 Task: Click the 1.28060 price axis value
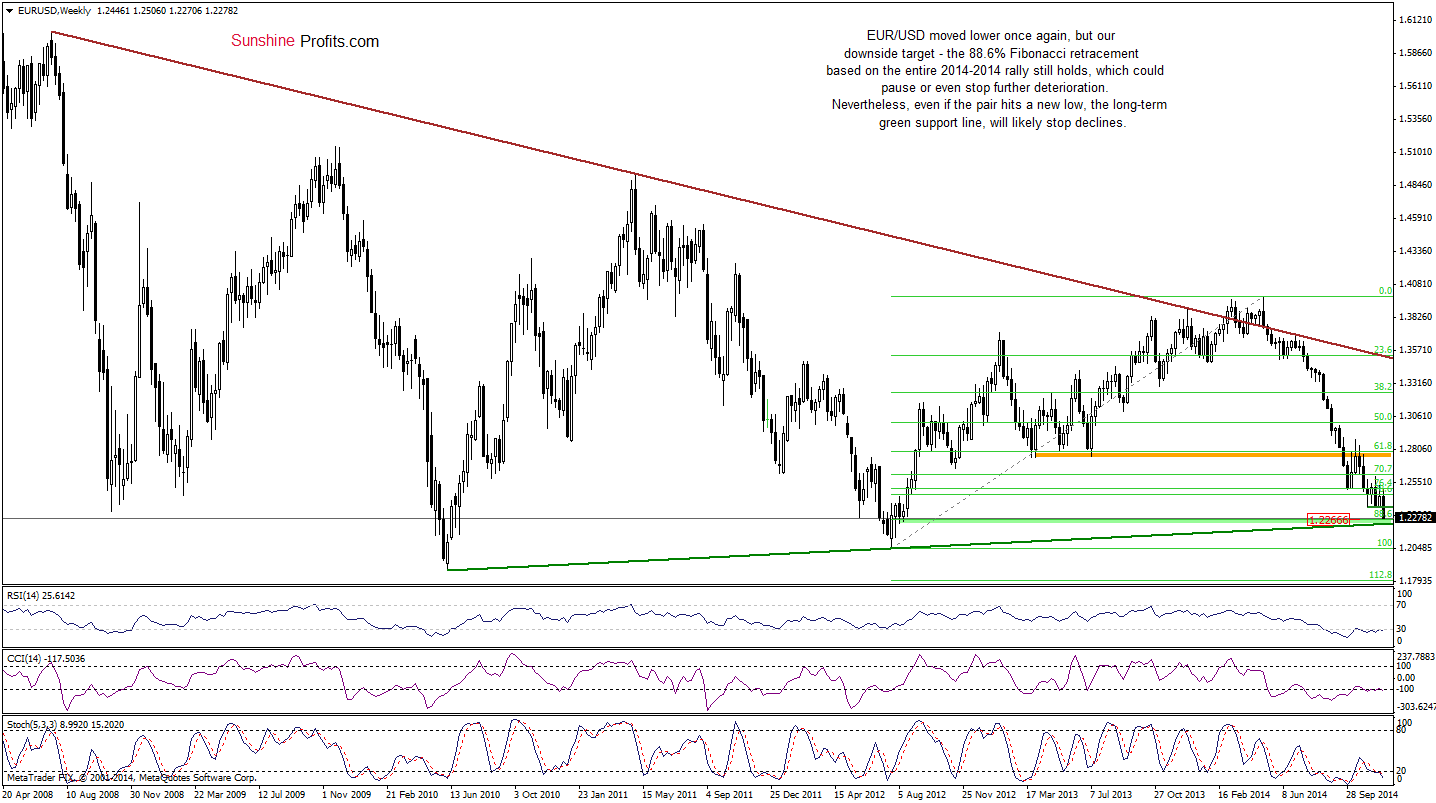[1415, 449]
